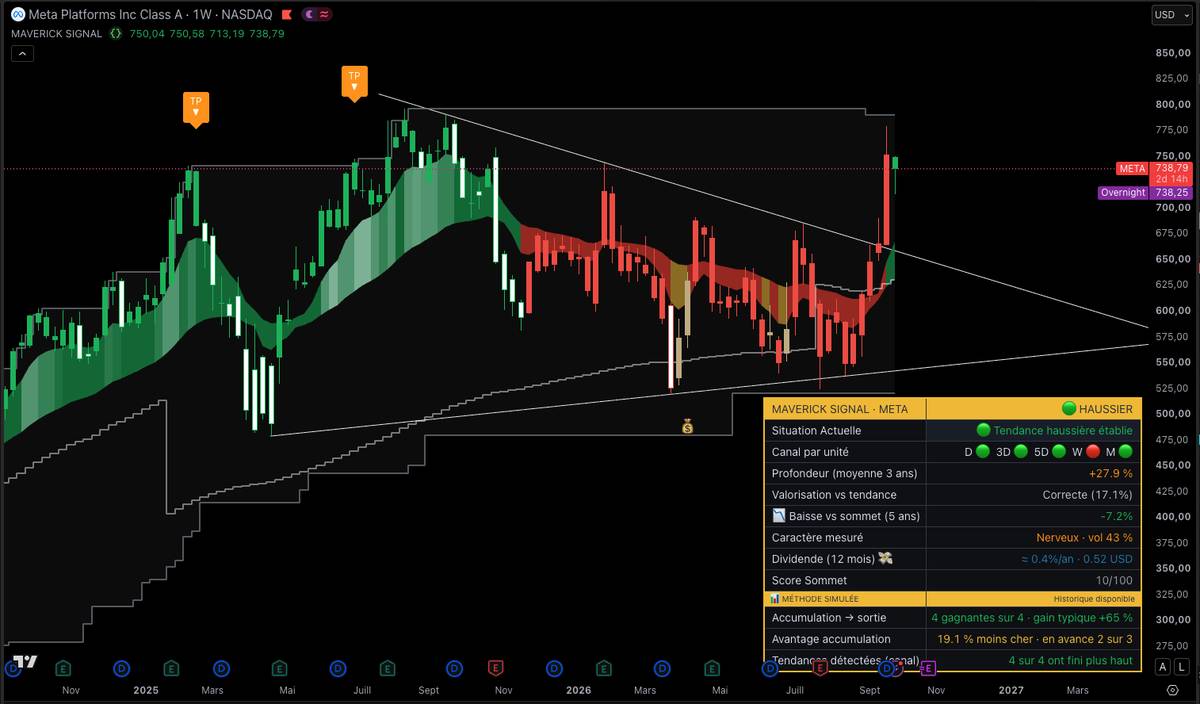1200x704 pixels.
Task: Click the dividend marker above Mars 2025
Action: [x=220, y=667]
